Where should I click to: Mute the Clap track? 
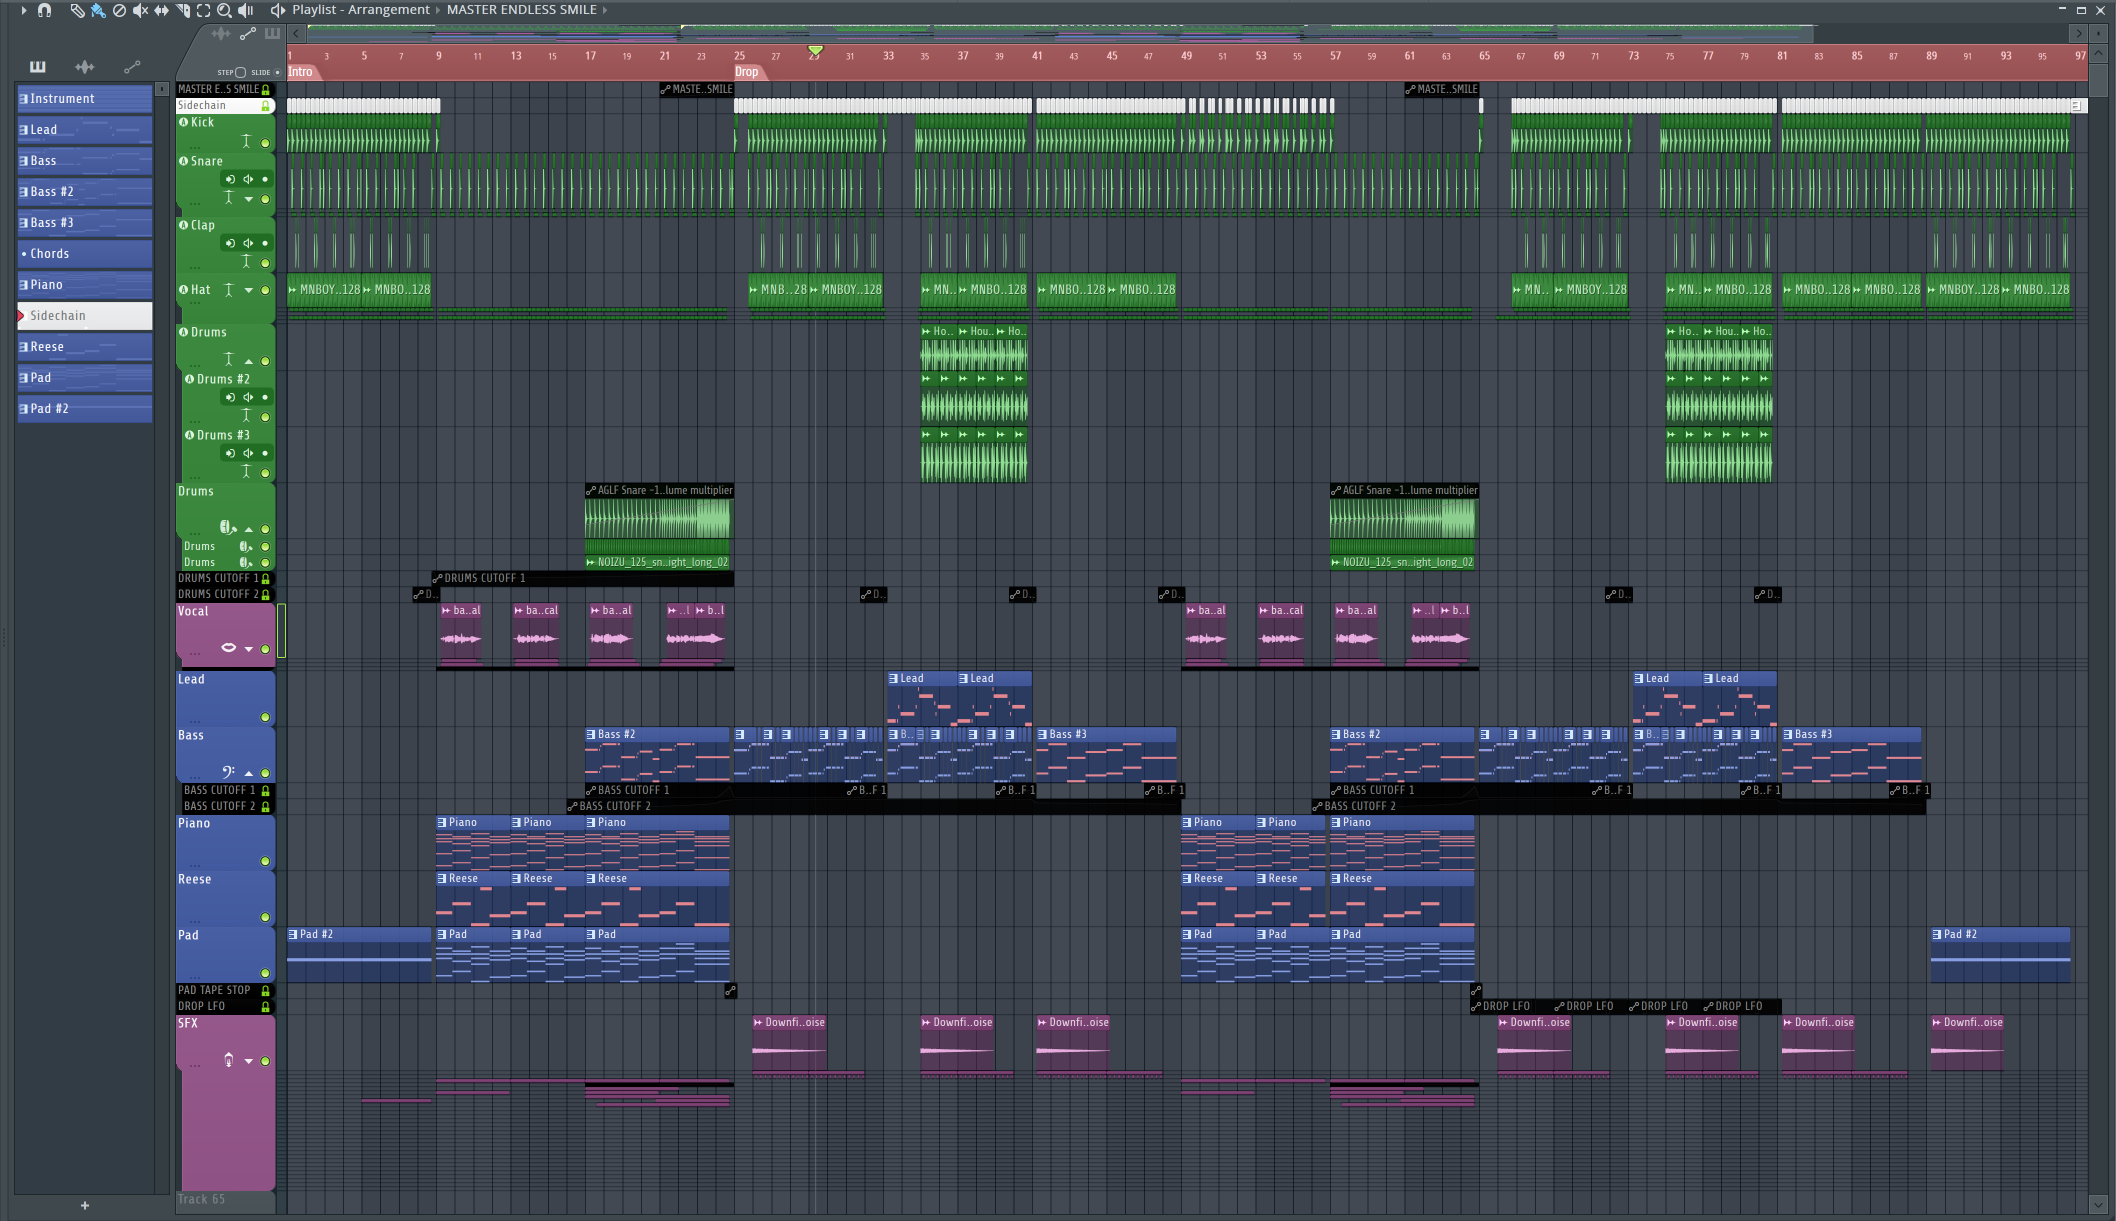265,263
